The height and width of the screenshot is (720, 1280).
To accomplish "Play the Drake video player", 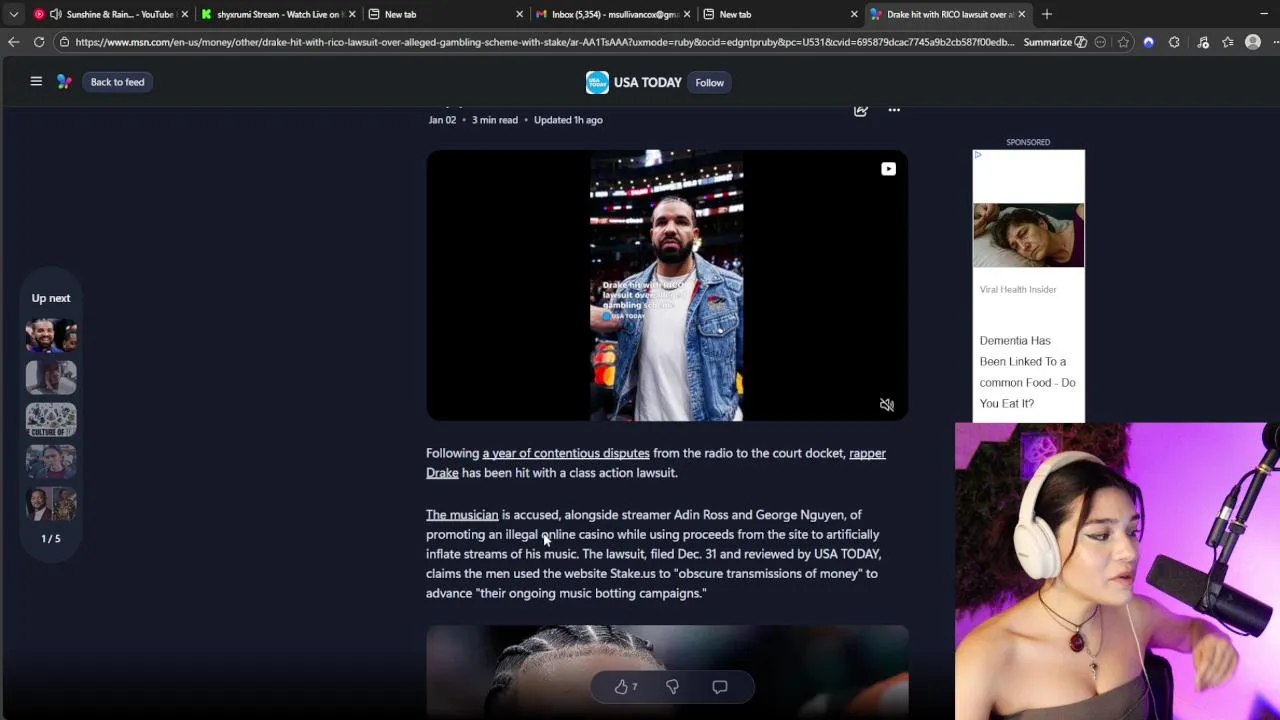I will pos(667,285).
